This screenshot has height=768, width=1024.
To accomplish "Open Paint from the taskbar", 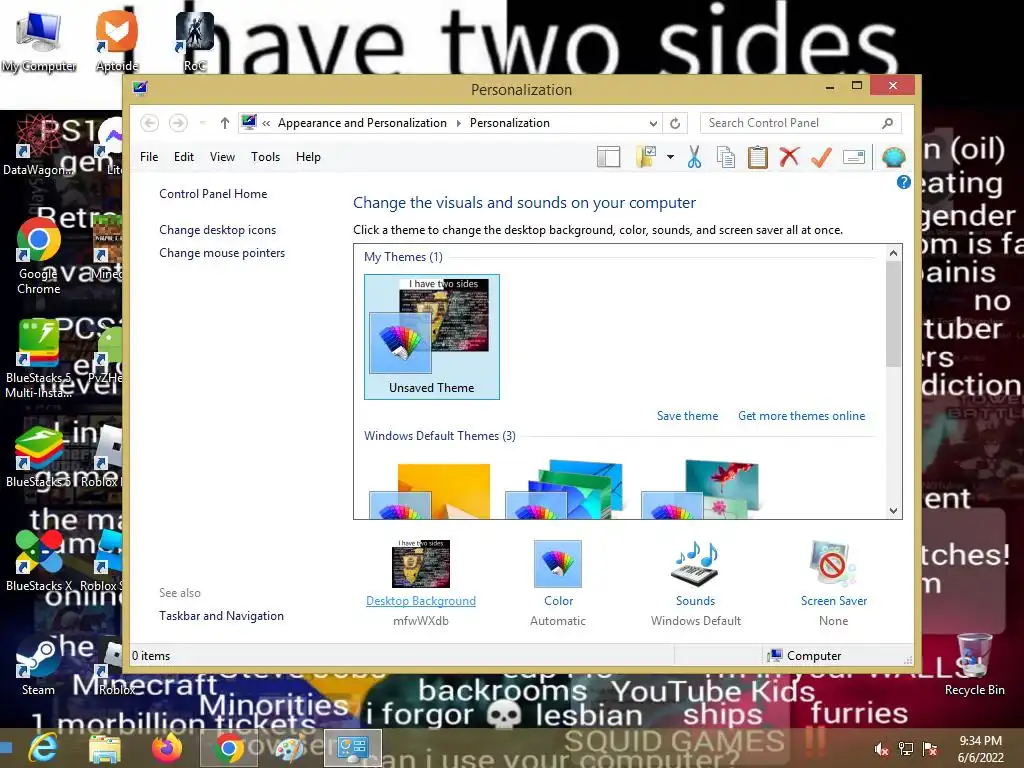I will [290, 748].
